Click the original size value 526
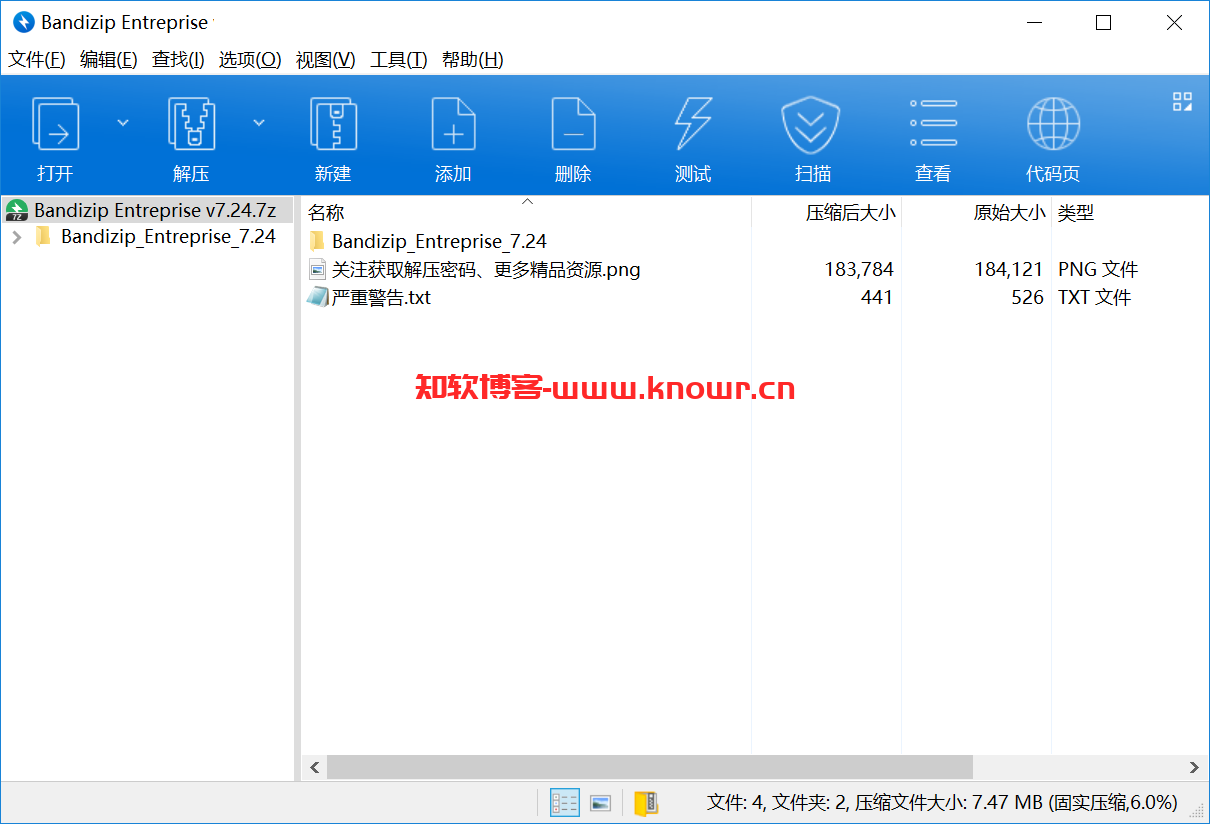Image resolution: width=1210 pixels, height=824 pixels. [x=1027, y=297]
